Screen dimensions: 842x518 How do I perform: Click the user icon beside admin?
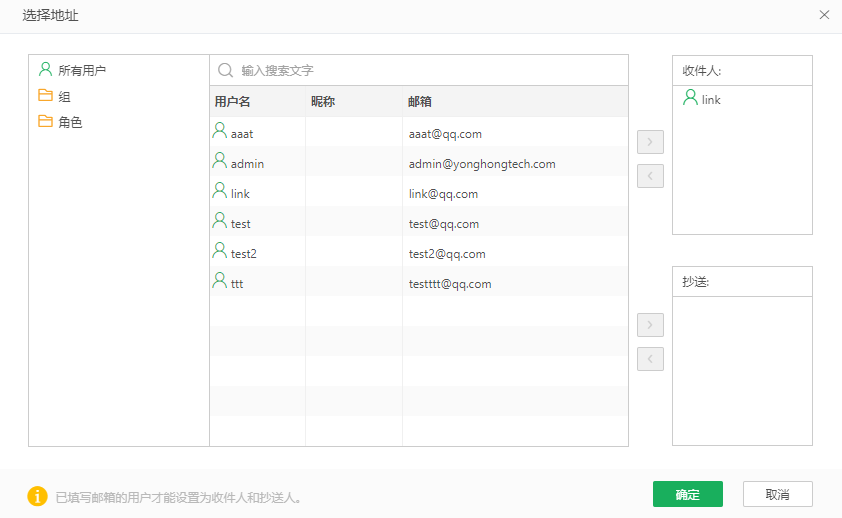coord(220,160)
